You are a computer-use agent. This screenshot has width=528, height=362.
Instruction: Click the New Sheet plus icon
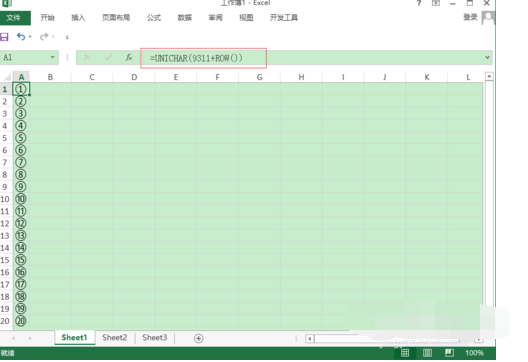199,338
